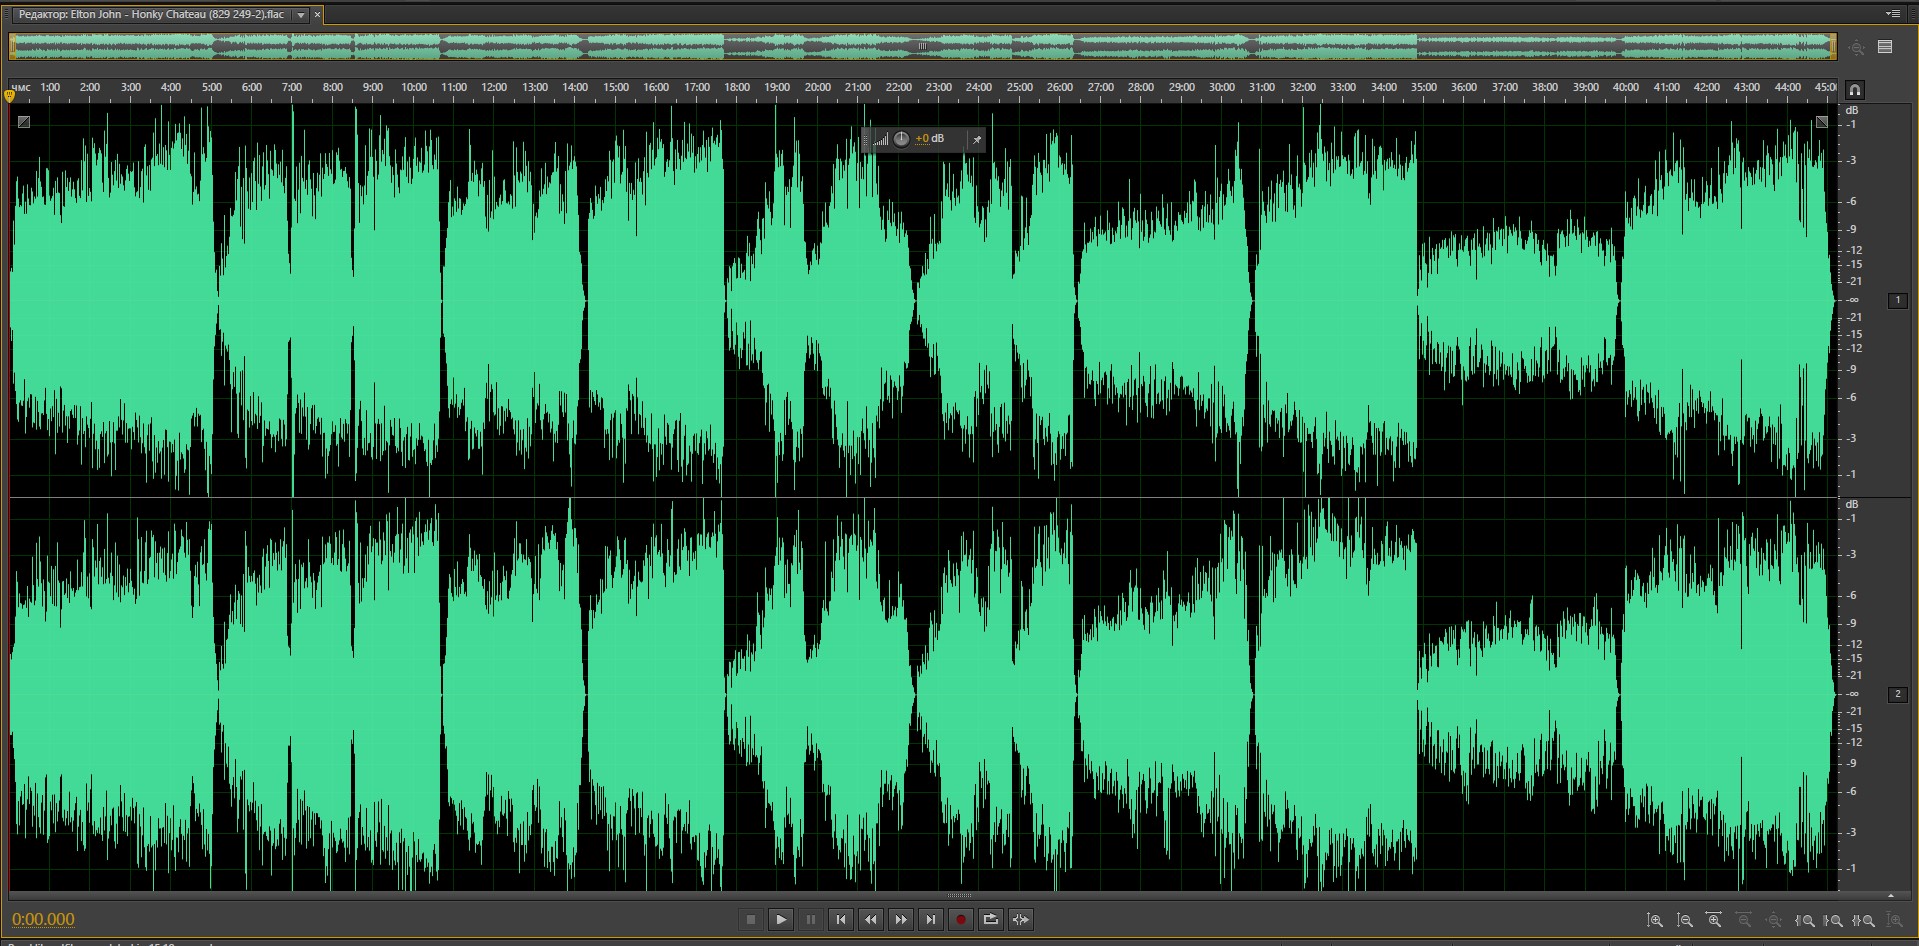1919x946 pixels.
Task: Adjust the HUD amplitude gain knob
Action: pyautogui.click(x=902, y=139)
